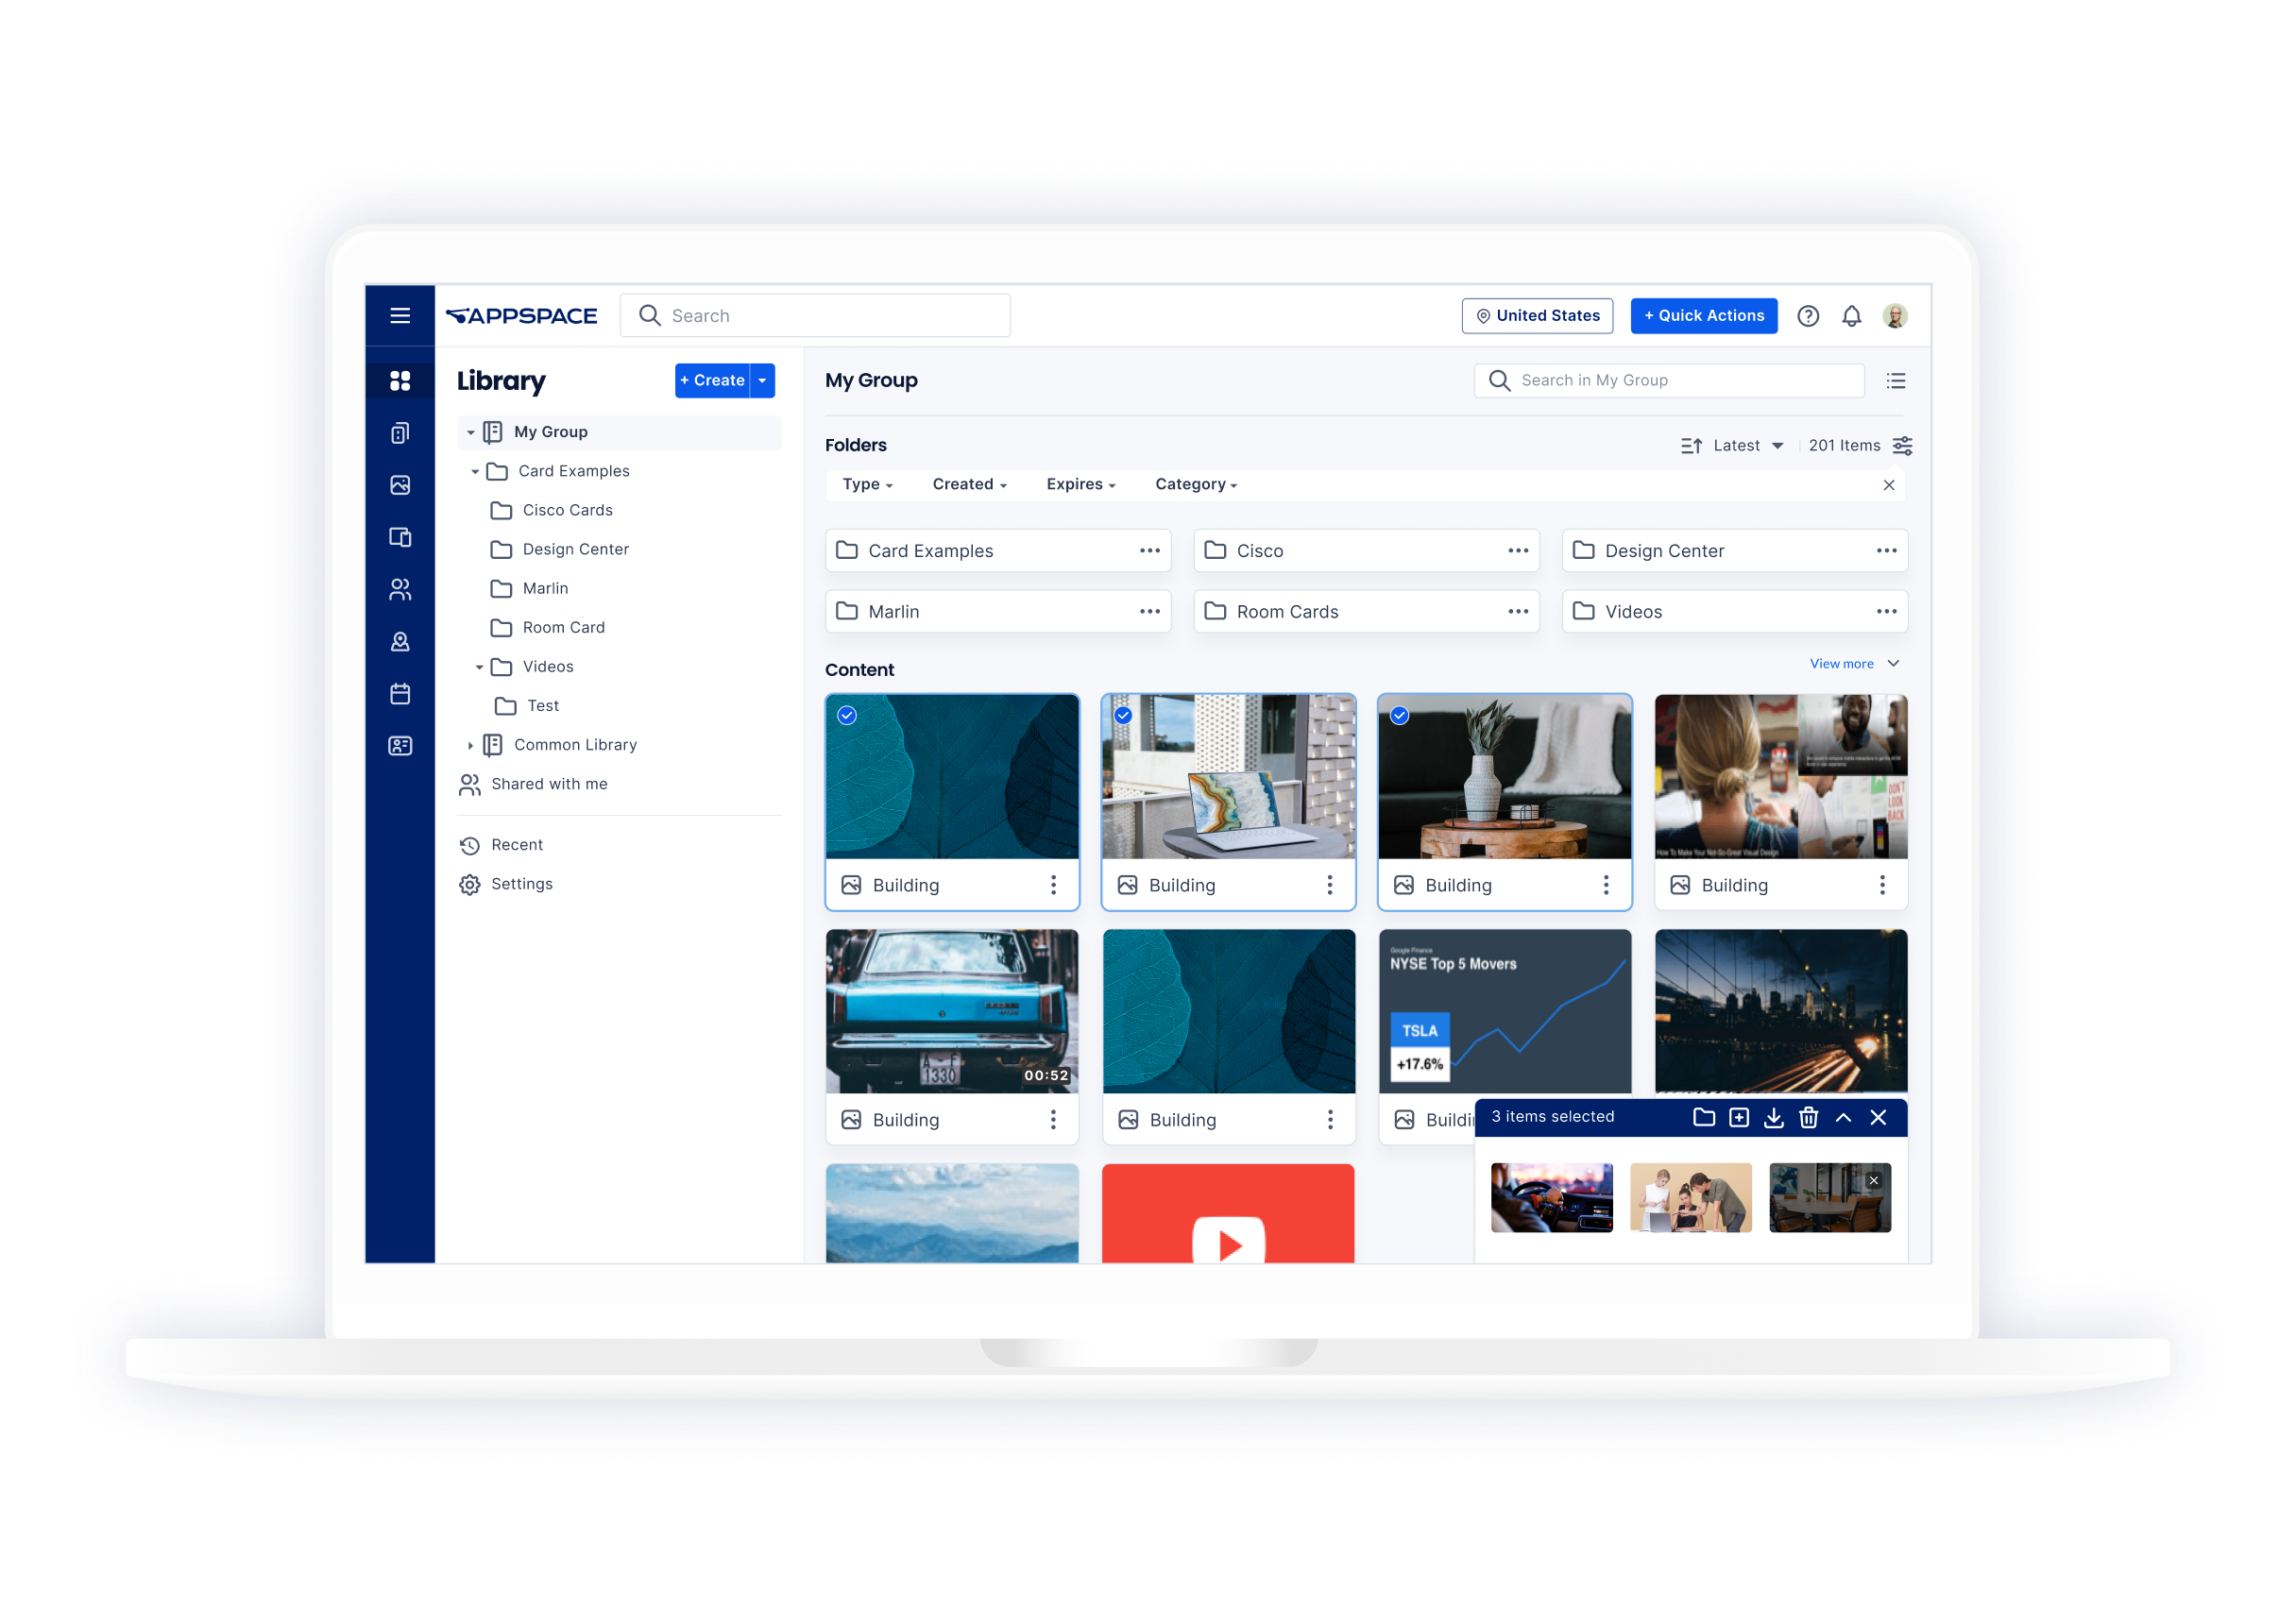Open the devices icon in sidebar

(400, 537)
